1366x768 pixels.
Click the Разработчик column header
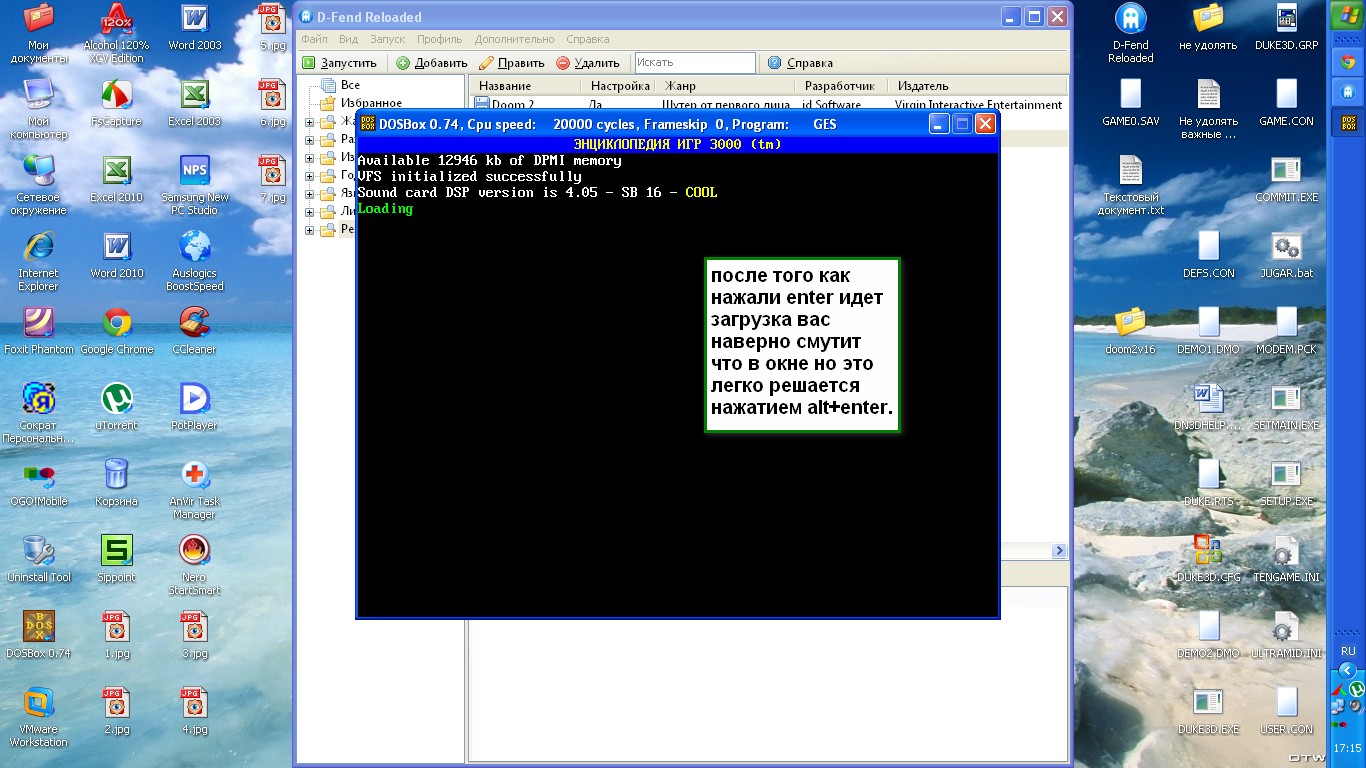[841, 86]
